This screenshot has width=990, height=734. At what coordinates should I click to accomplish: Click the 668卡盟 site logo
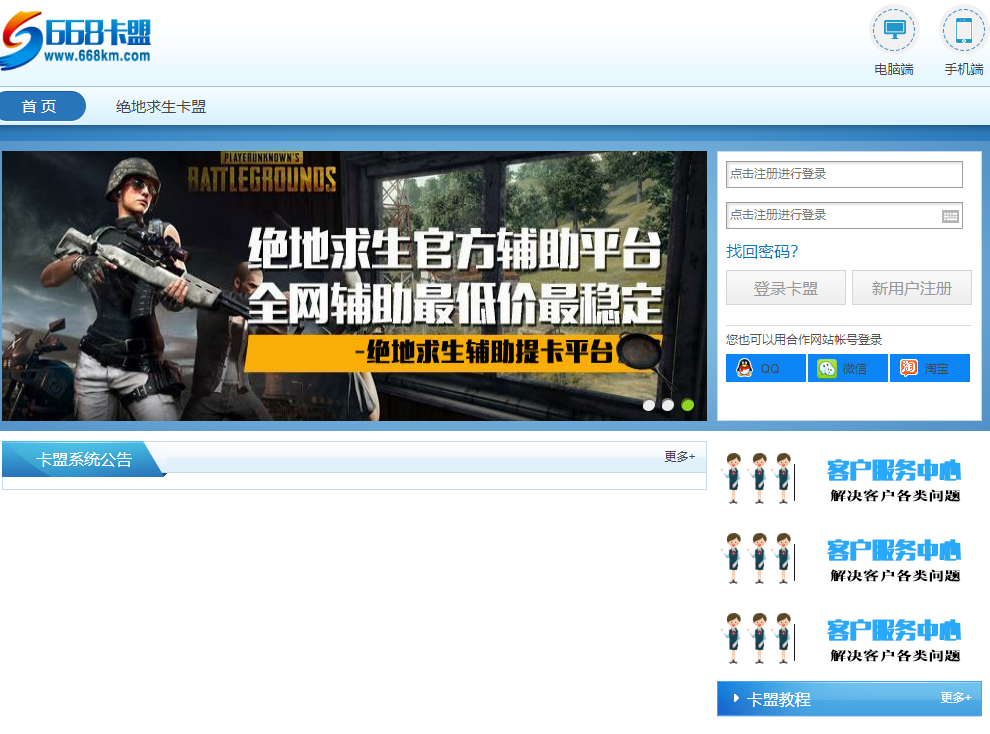pyautogui.click(x=76, y=39)
